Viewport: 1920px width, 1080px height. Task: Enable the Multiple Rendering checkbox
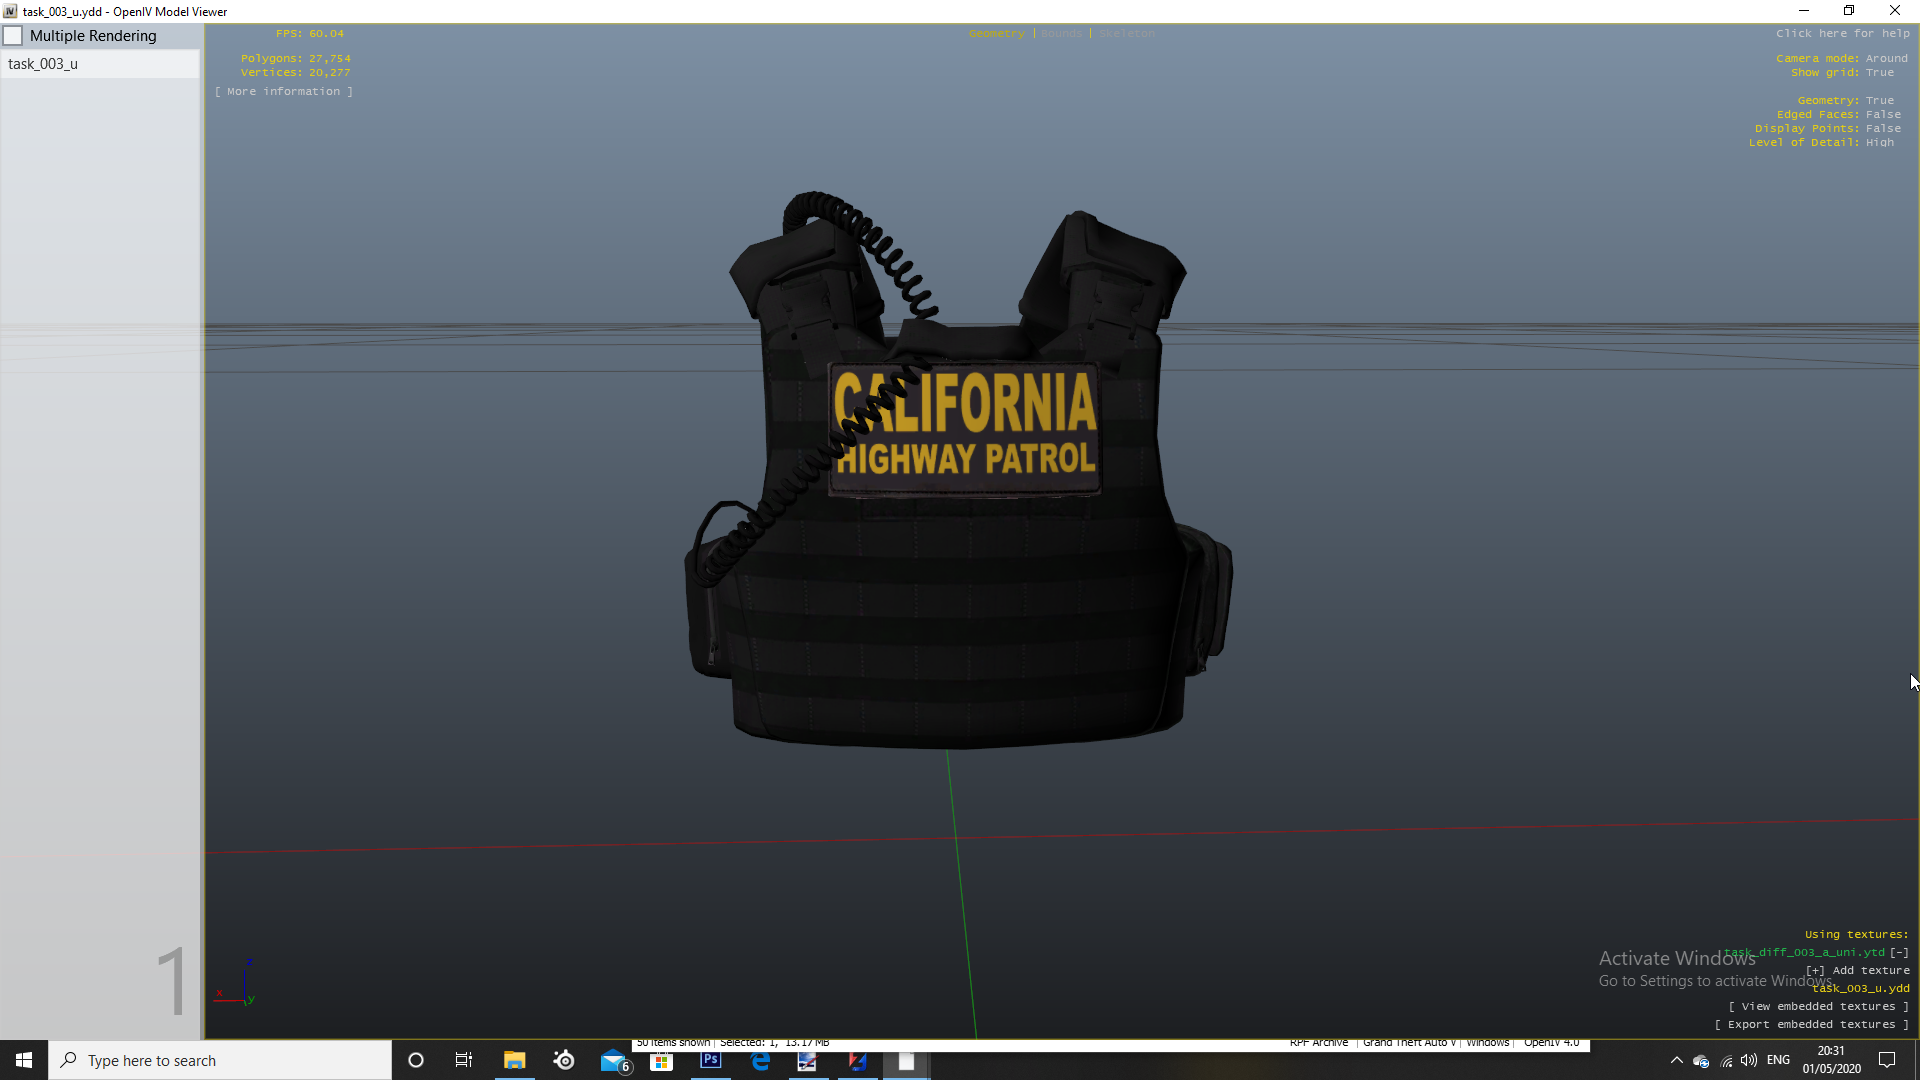pyautogui.click(x=14, y=36)
